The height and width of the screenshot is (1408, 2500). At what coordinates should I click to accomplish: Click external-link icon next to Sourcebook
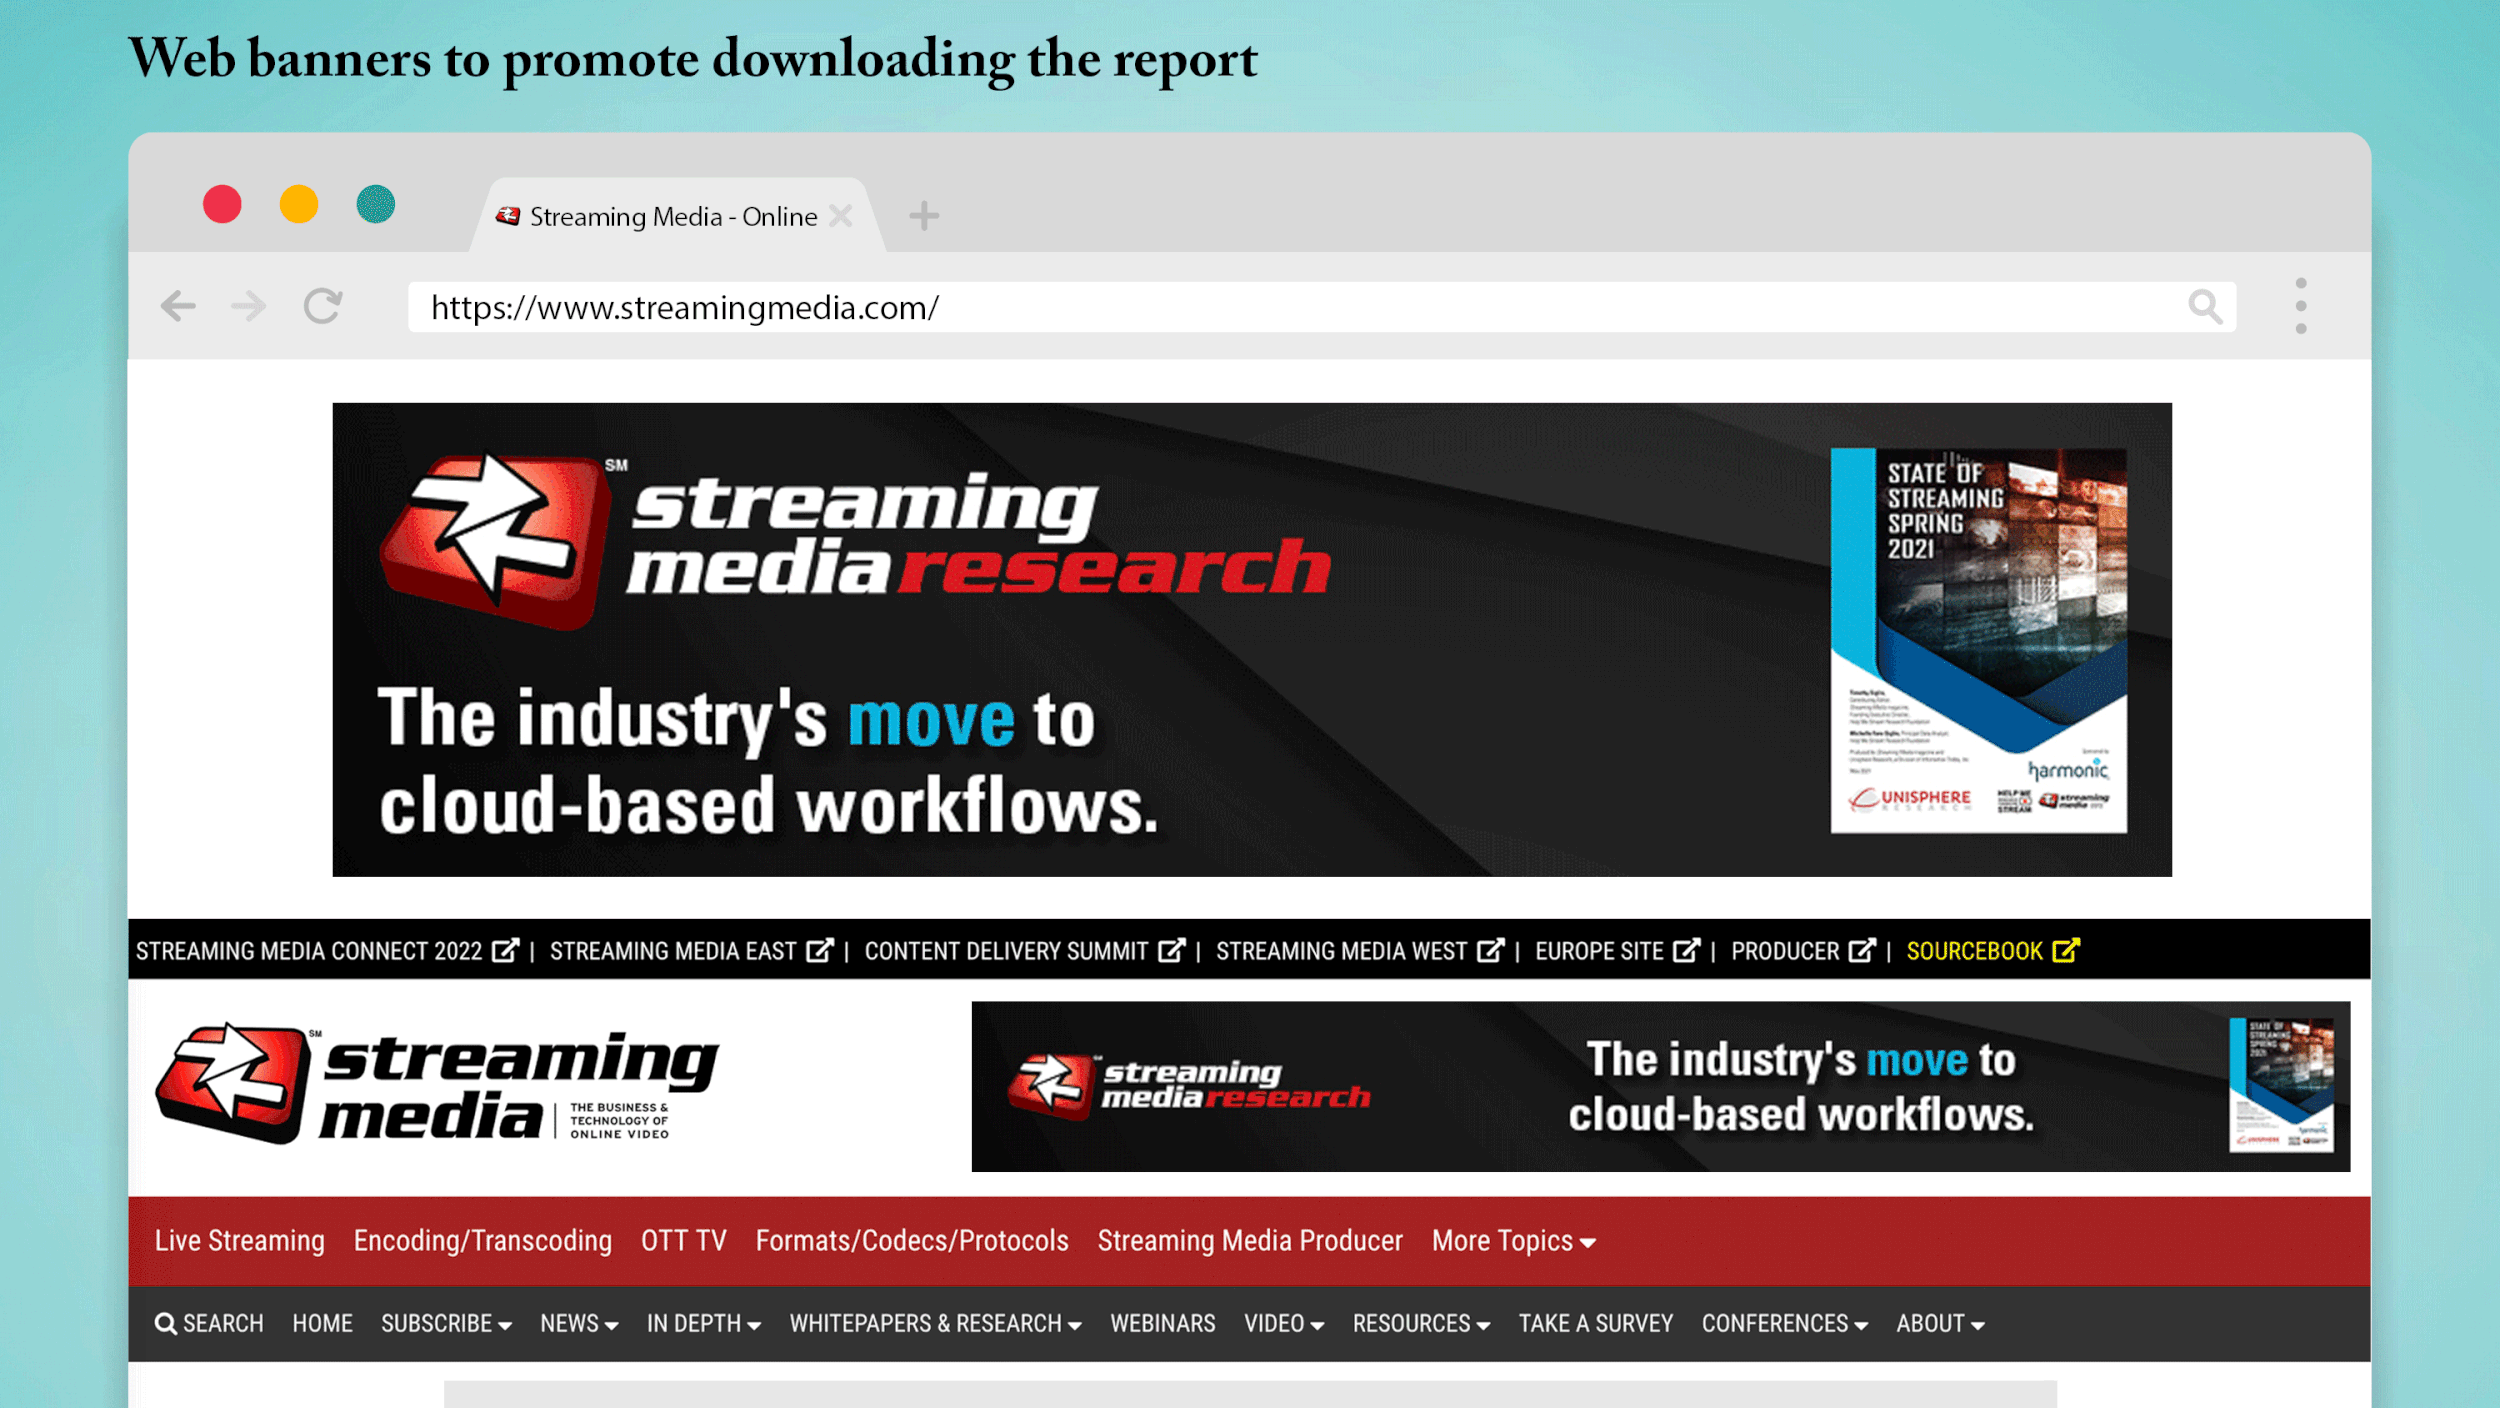coord(2066,950)
